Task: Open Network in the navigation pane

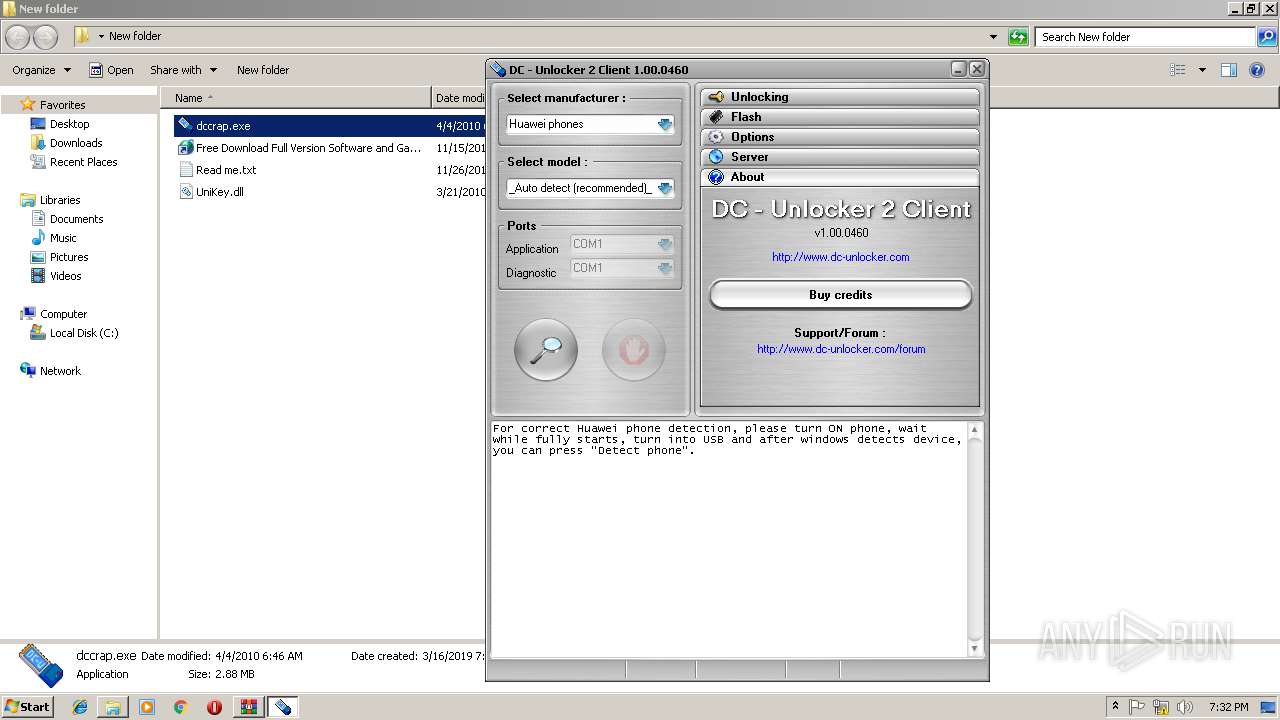Action: pos(60,371)
